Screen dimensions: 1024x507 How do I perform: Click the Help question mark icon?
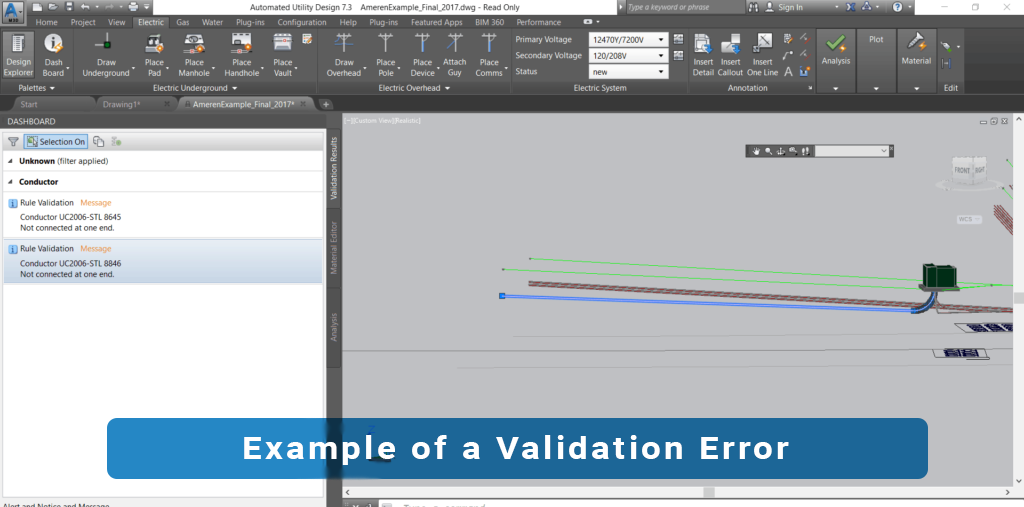pyautogui.click(x=897, y=7)
